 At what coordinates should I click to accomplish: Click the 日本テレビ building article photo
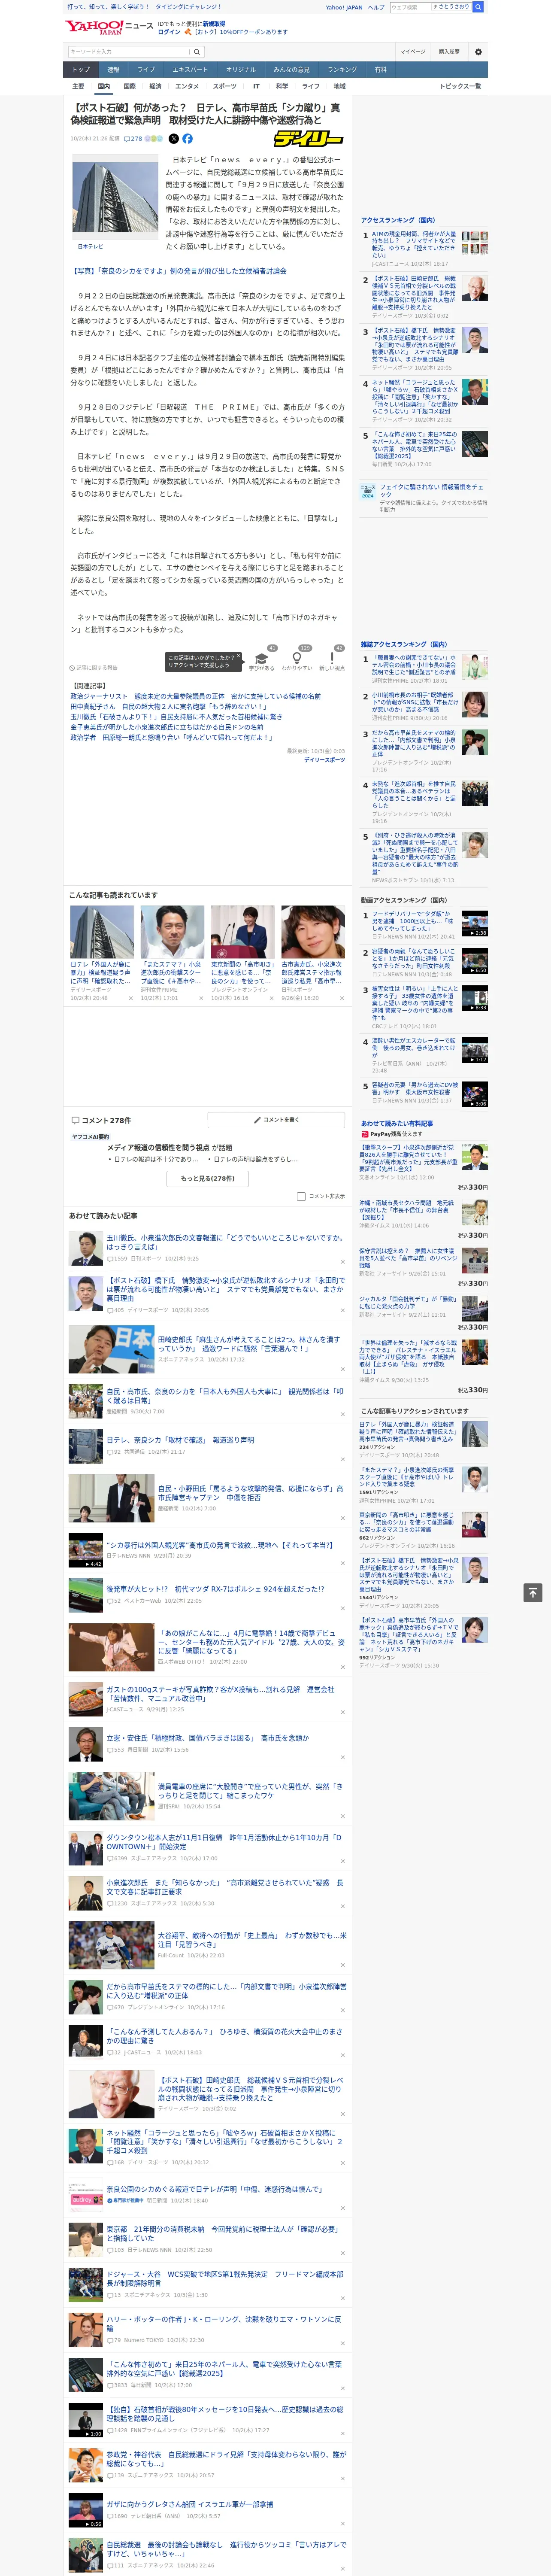click(115, 197)
